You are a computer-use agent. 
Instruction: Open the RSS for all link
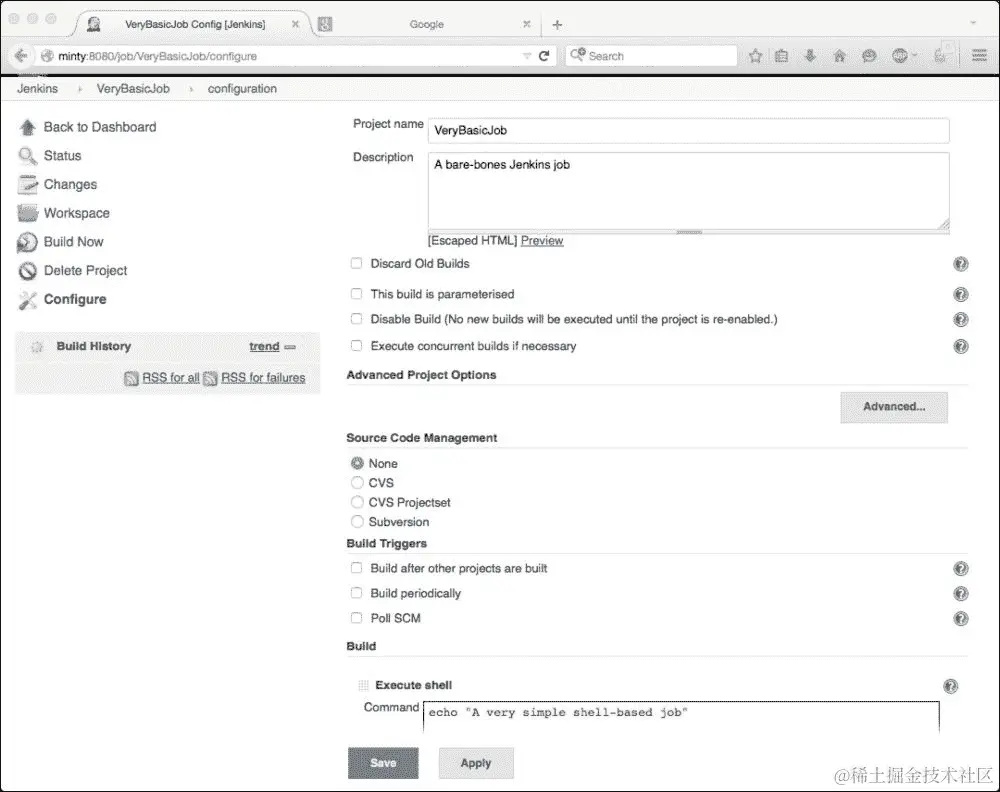(171, 378)
